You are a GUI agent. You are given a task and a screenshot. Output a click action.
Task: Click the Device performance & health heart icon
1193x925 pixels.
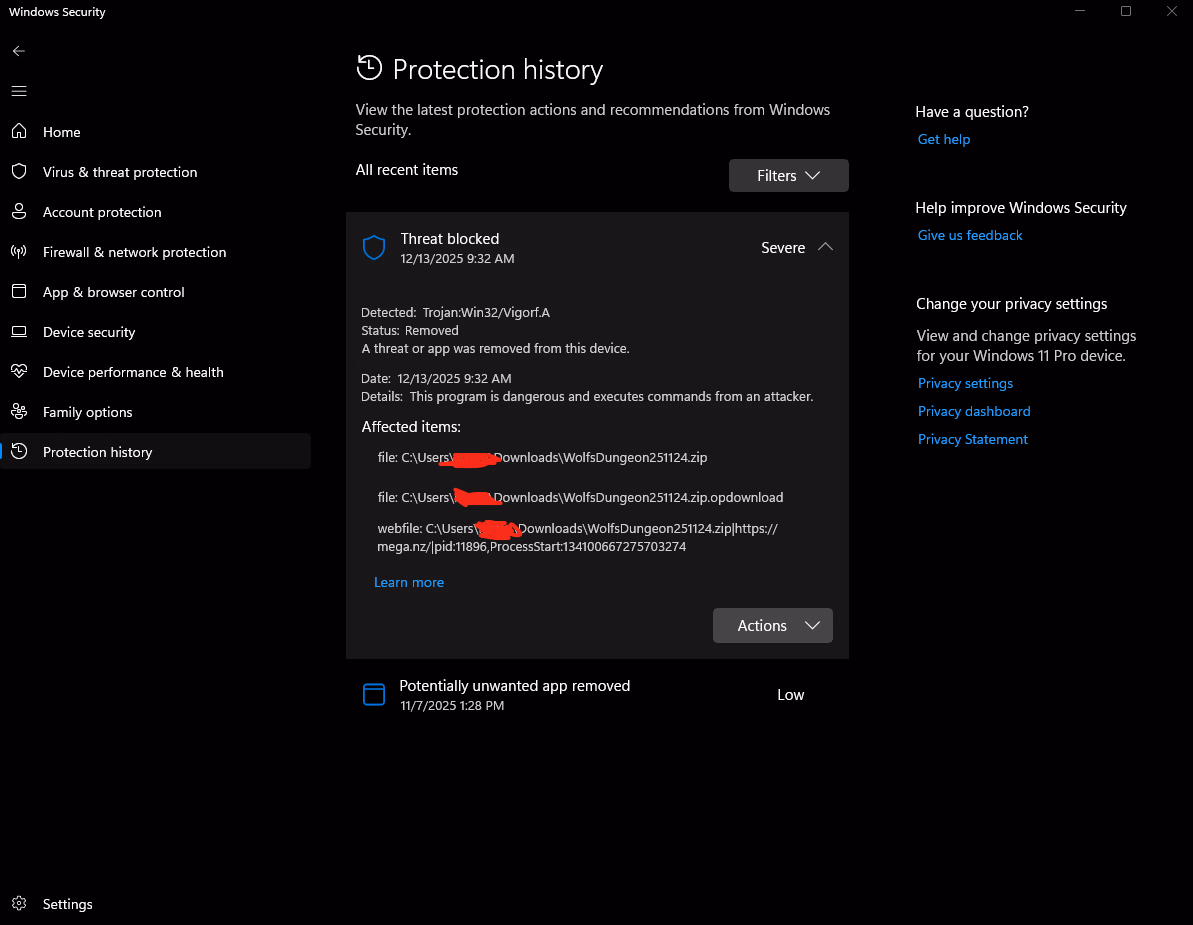click(x=19, y=372)
